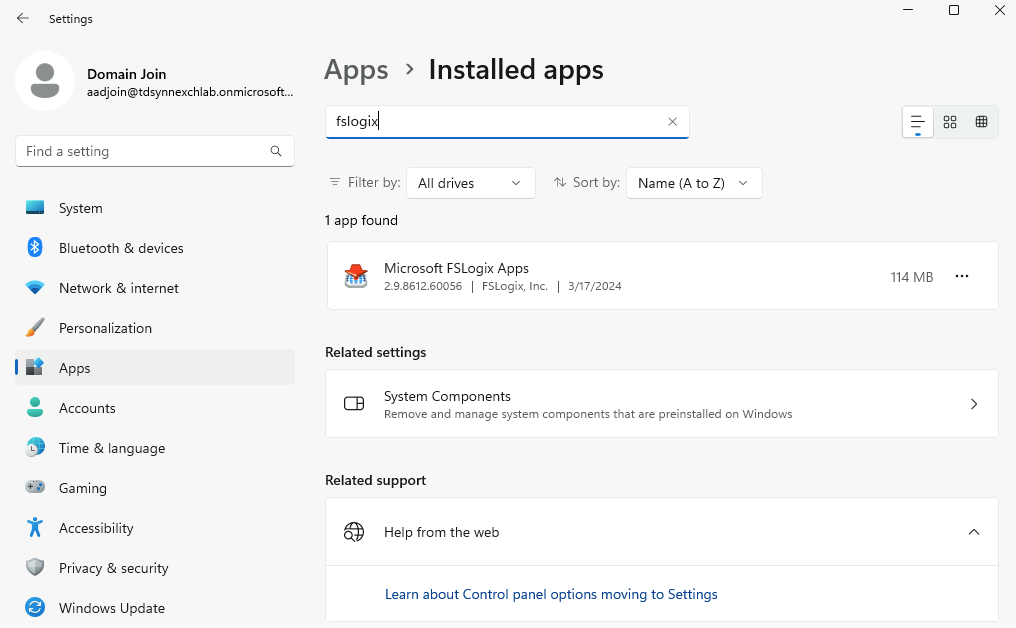
Task: Navigate to Time & language
Action: pyautogui.click(x=155, y=448)
